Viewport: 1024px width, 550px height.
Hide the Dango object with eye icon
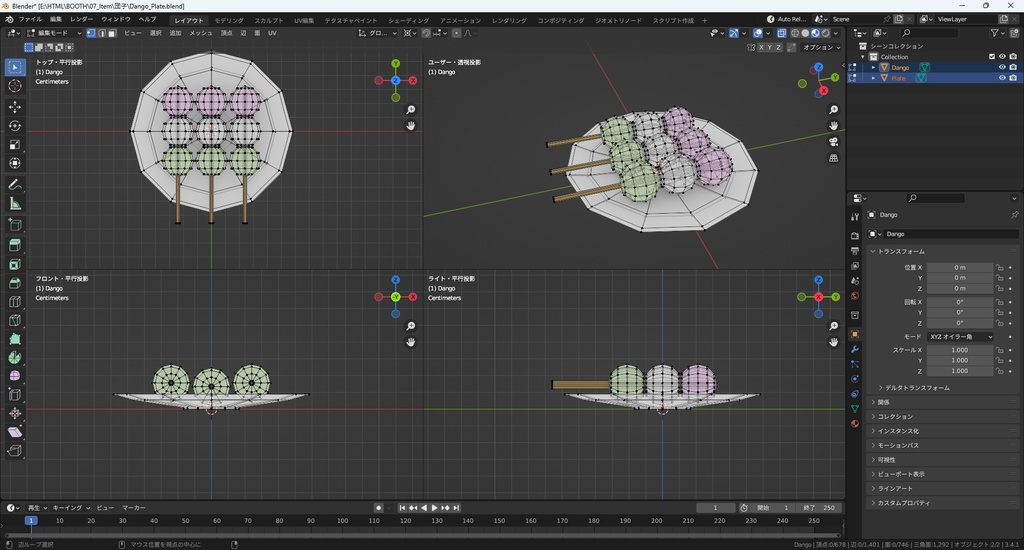click(1002, 67)
